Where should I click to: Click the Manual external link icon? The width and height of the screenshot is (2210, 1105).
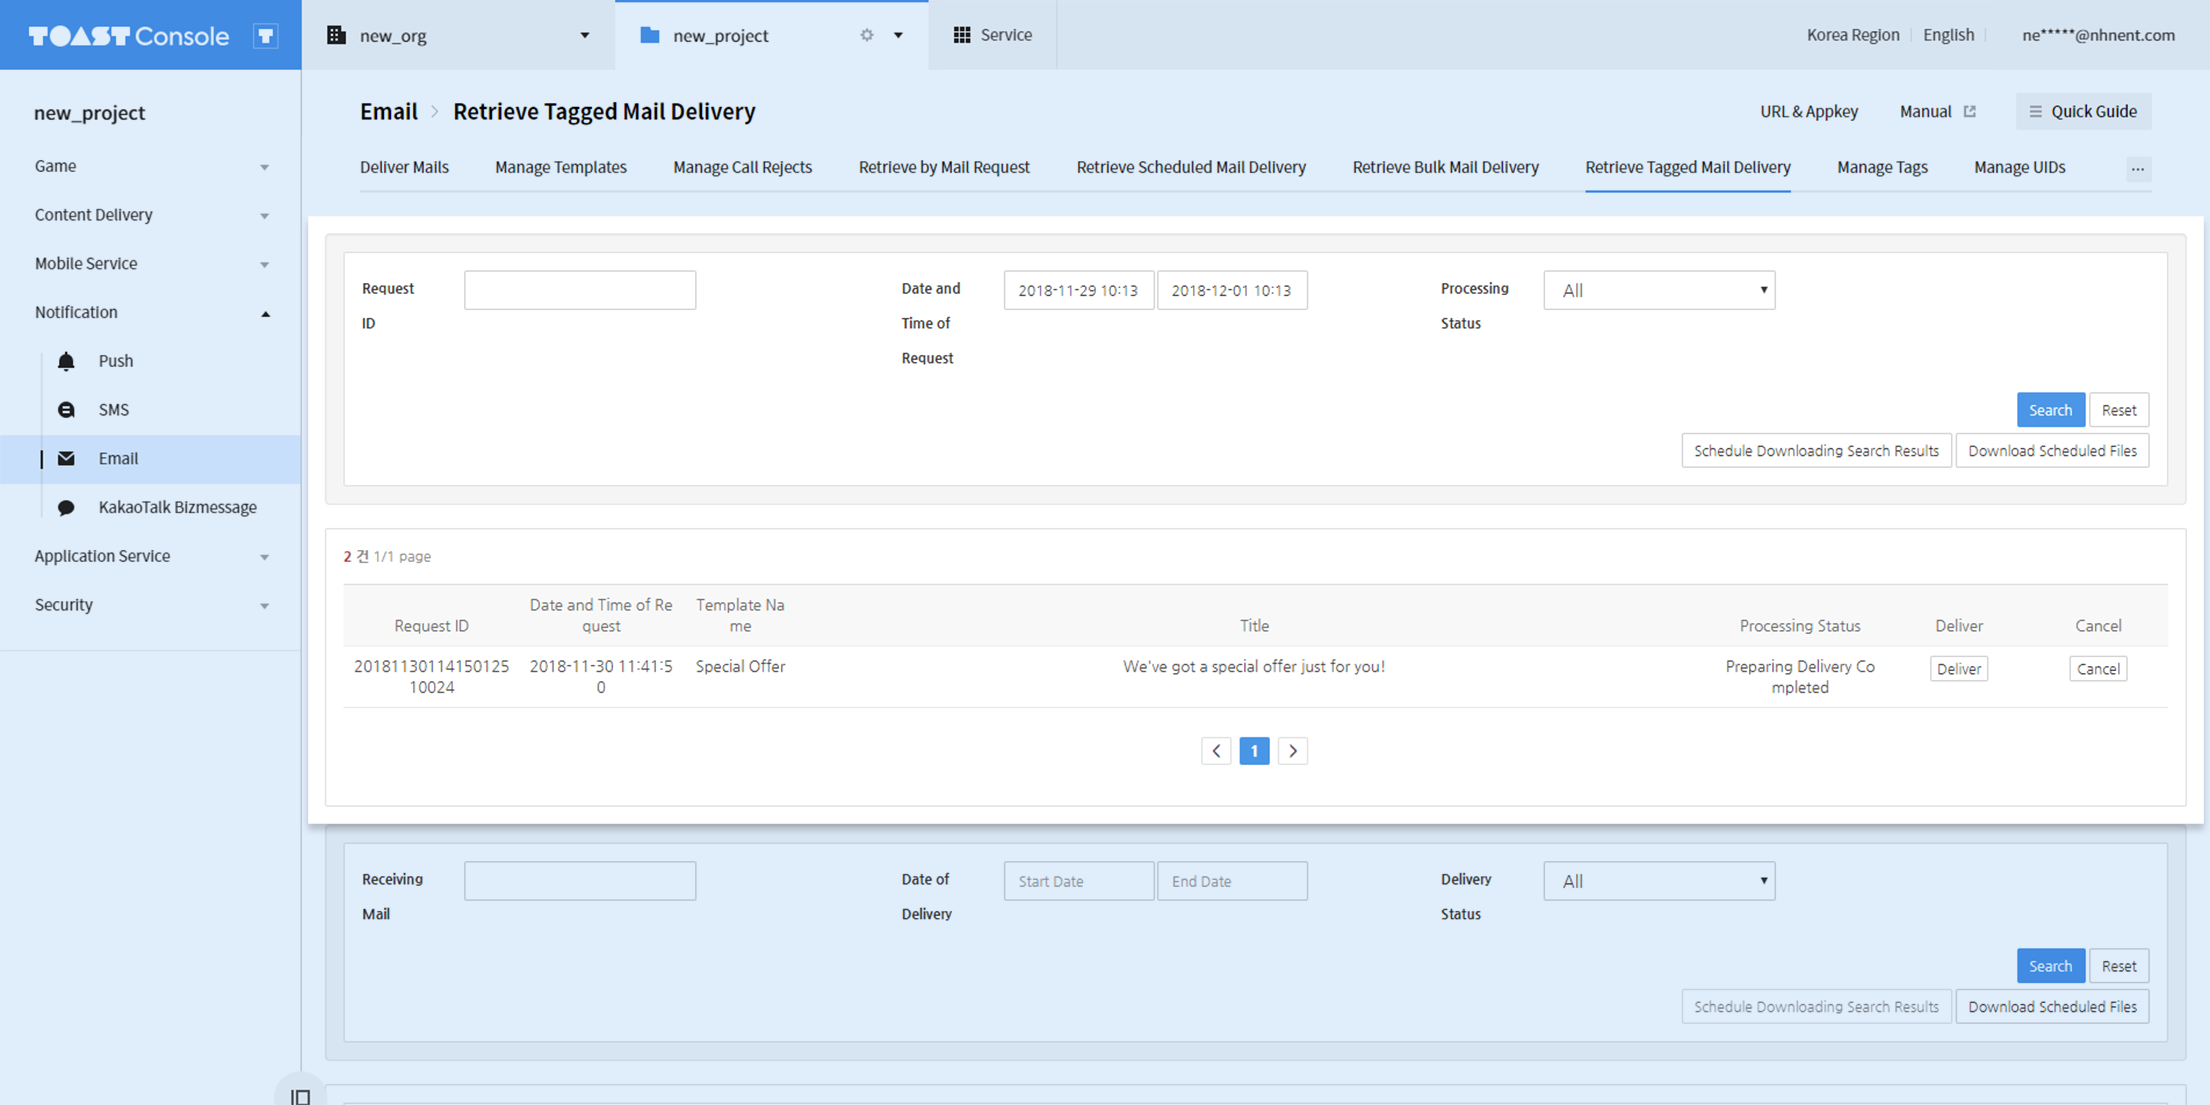coord(1969,111)
